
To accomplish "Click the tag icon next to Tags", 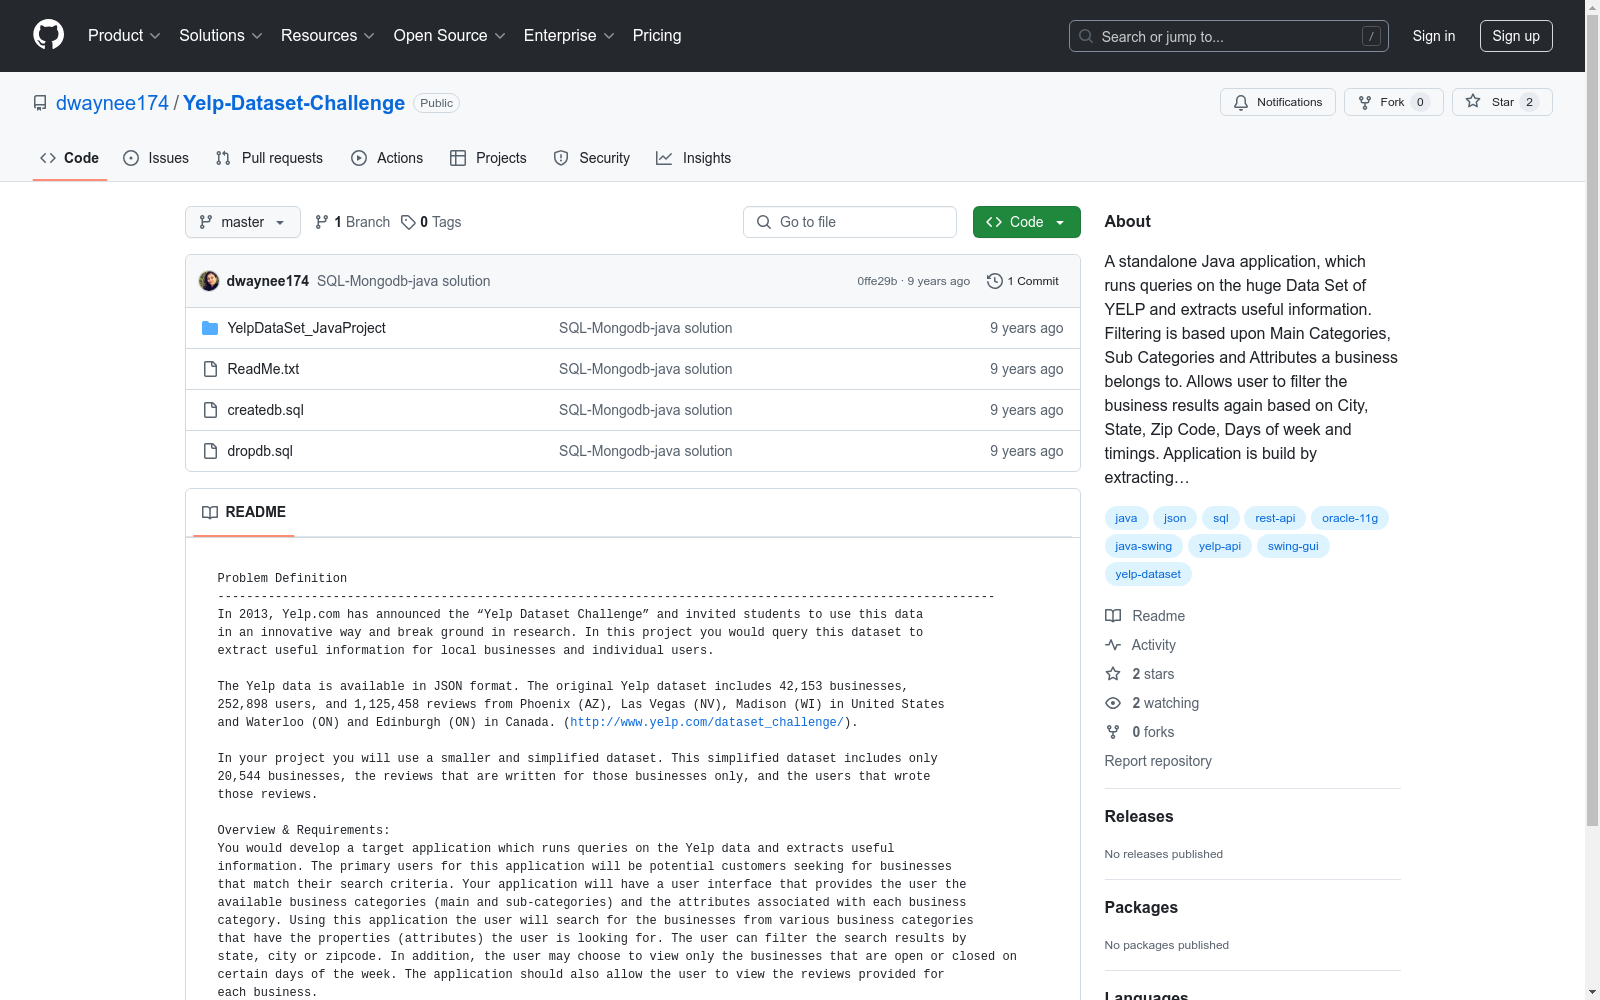I will point(408,222).
